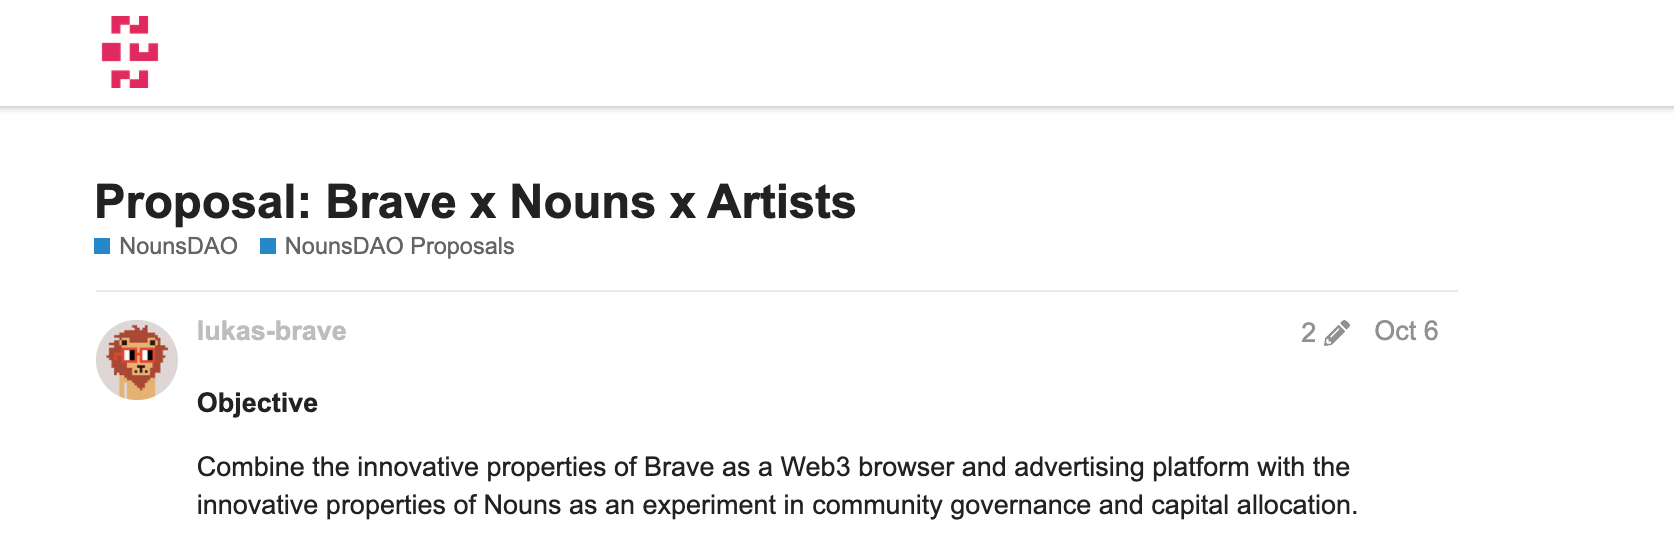Open the NounsDAO Proposals subcategory link
Image resolution: width=1674 pixels, height=552 pixels.
click(399, 246)
